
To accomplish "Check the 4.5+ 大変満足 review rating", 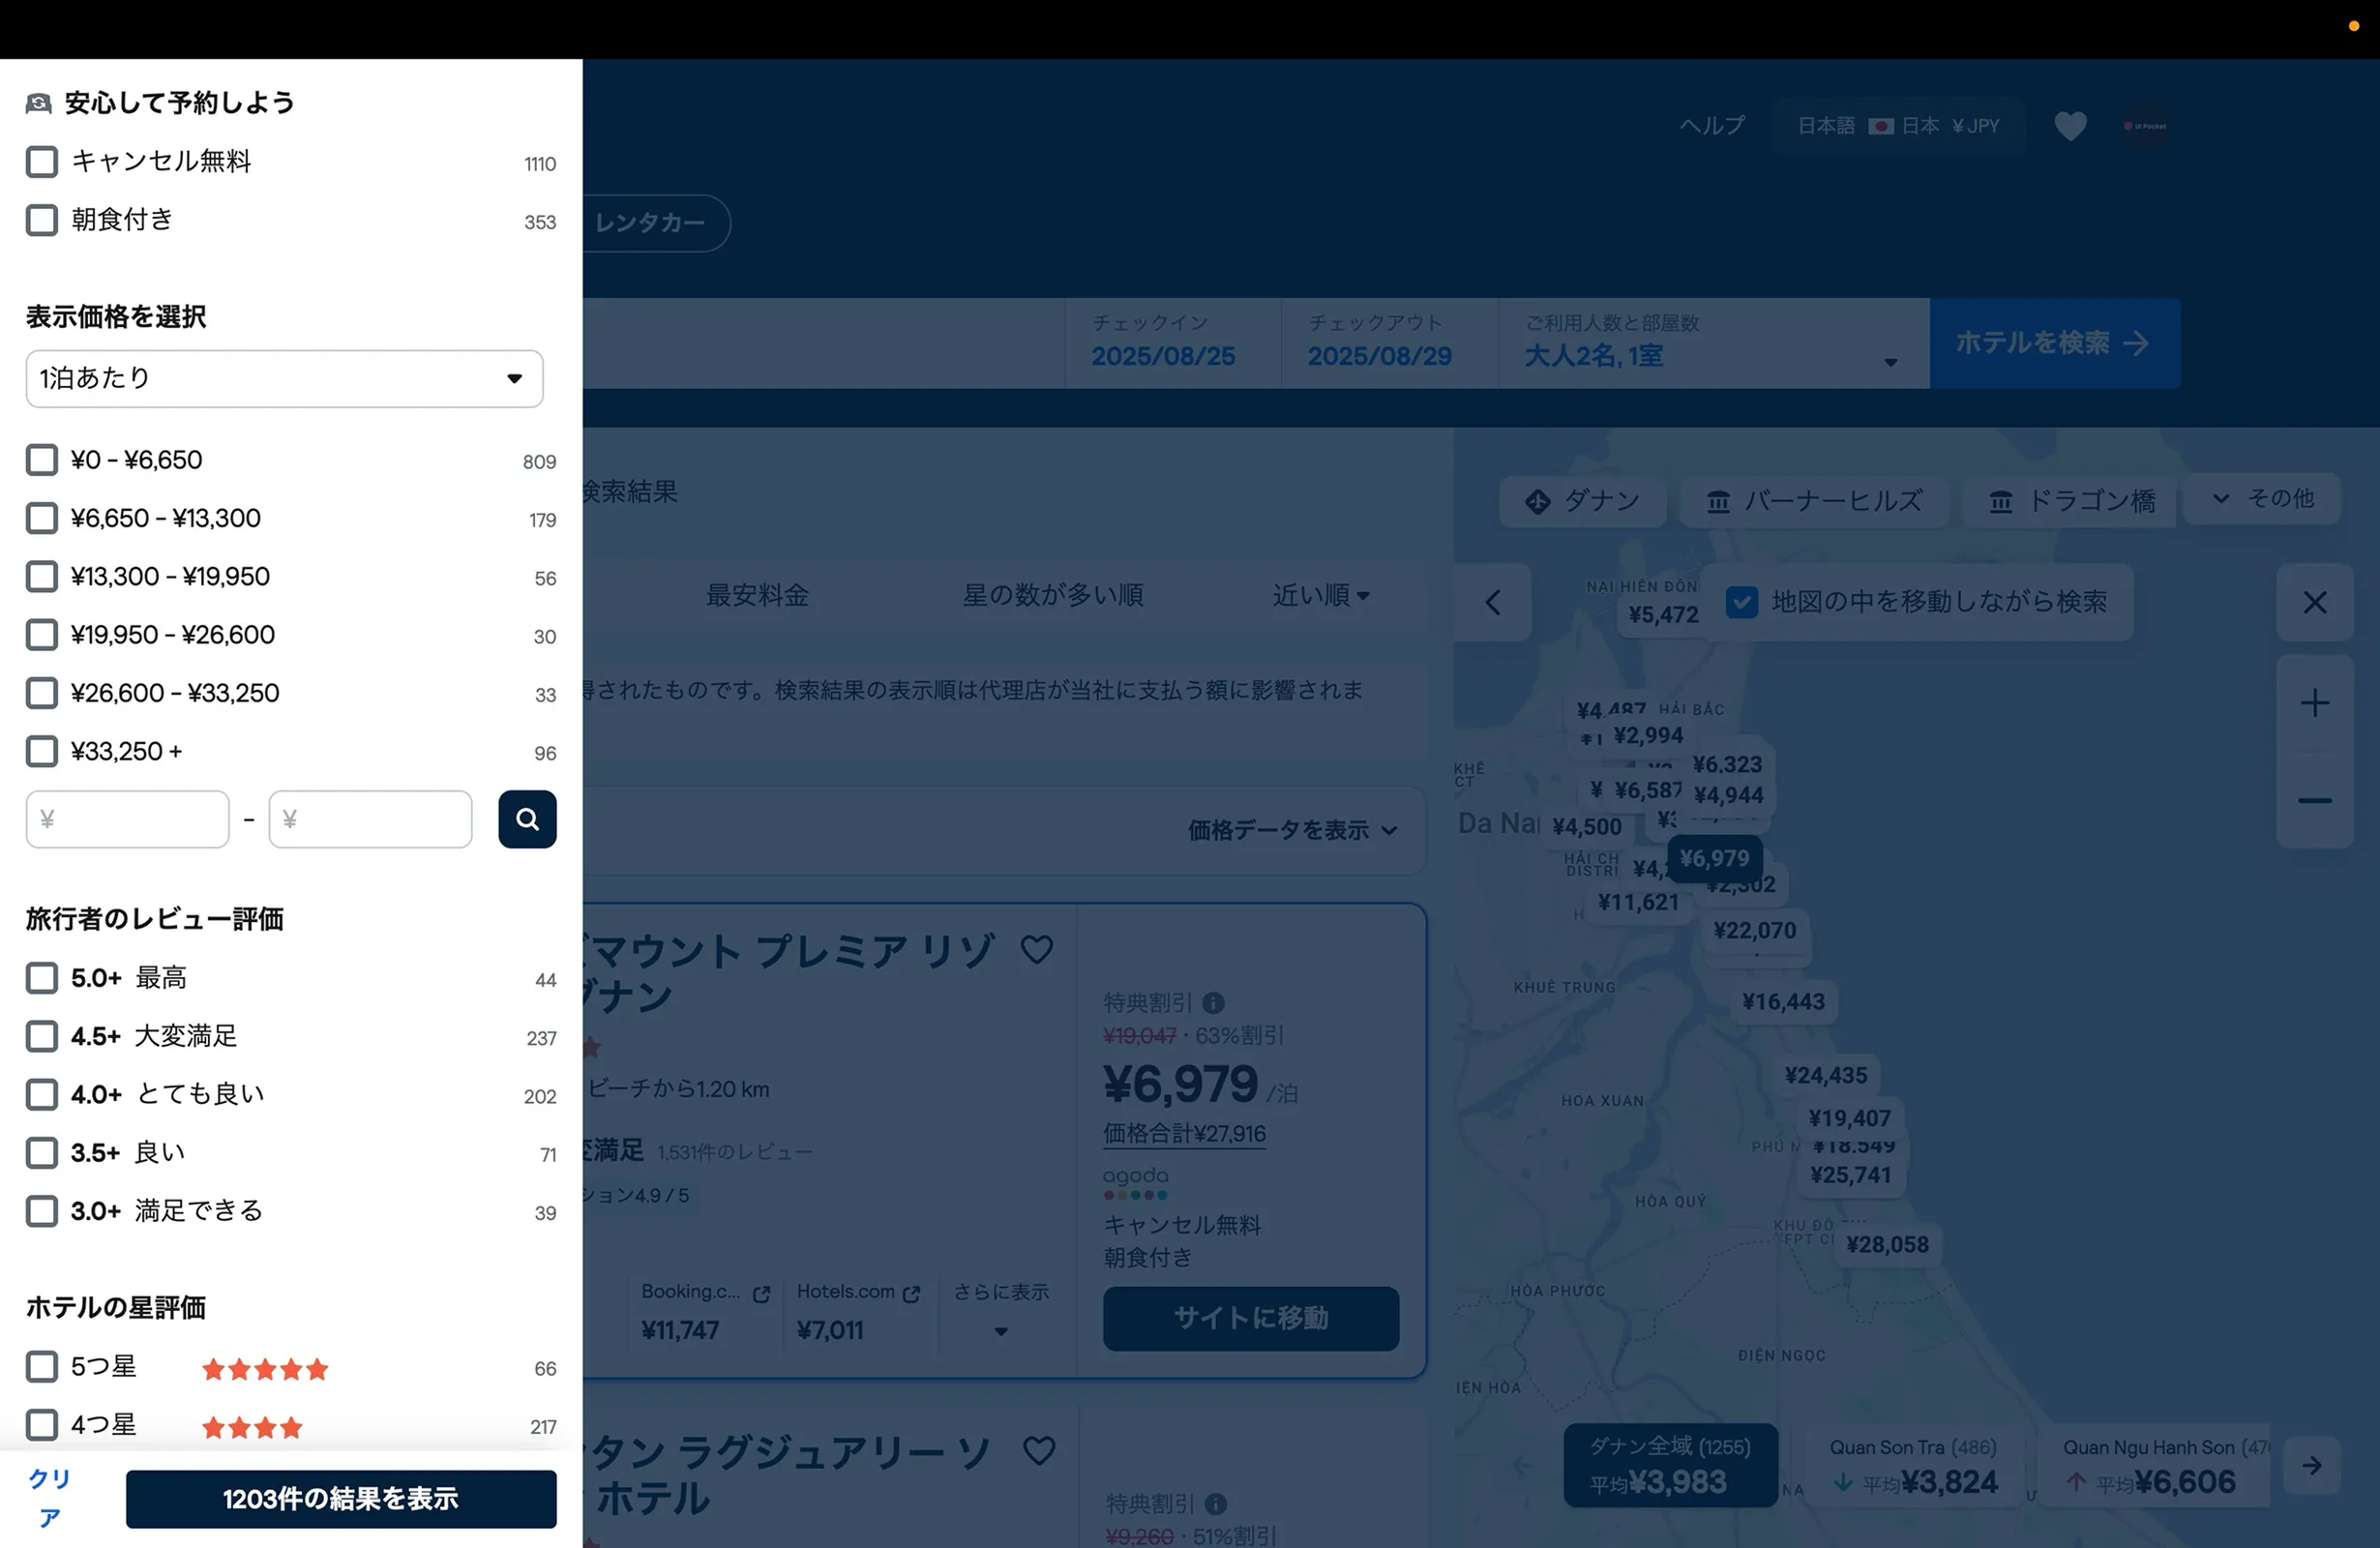I will [x=41, y=1036].
